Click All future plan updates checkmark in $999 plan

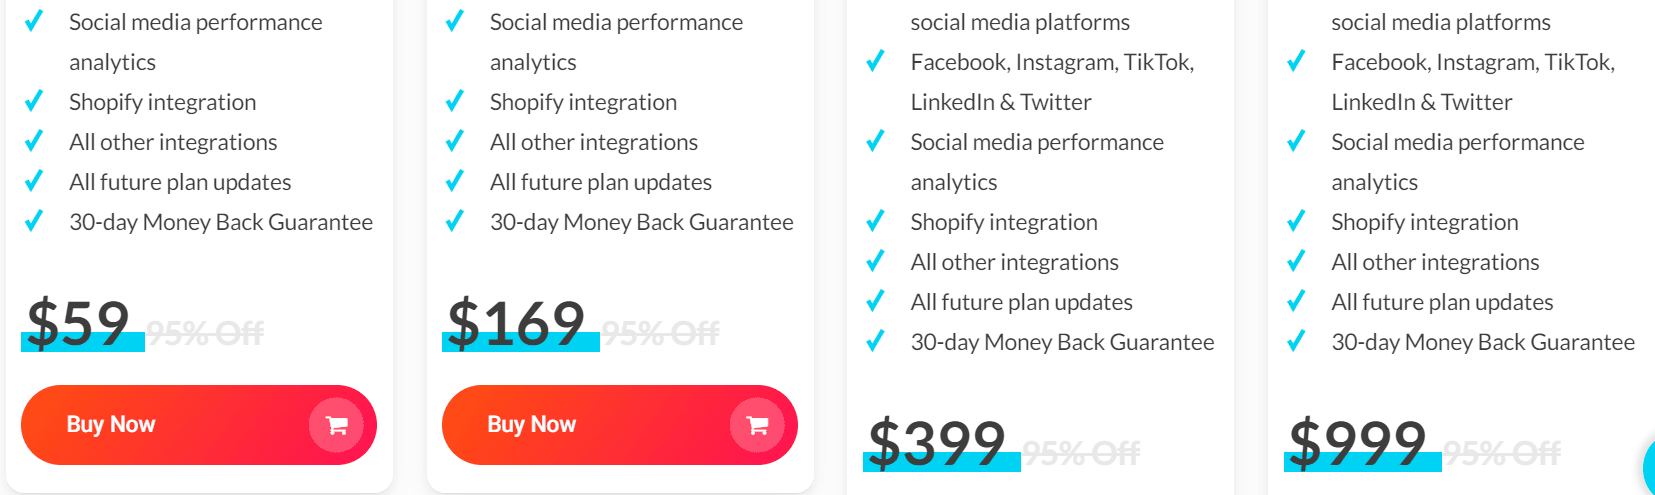click(1296, 302)
